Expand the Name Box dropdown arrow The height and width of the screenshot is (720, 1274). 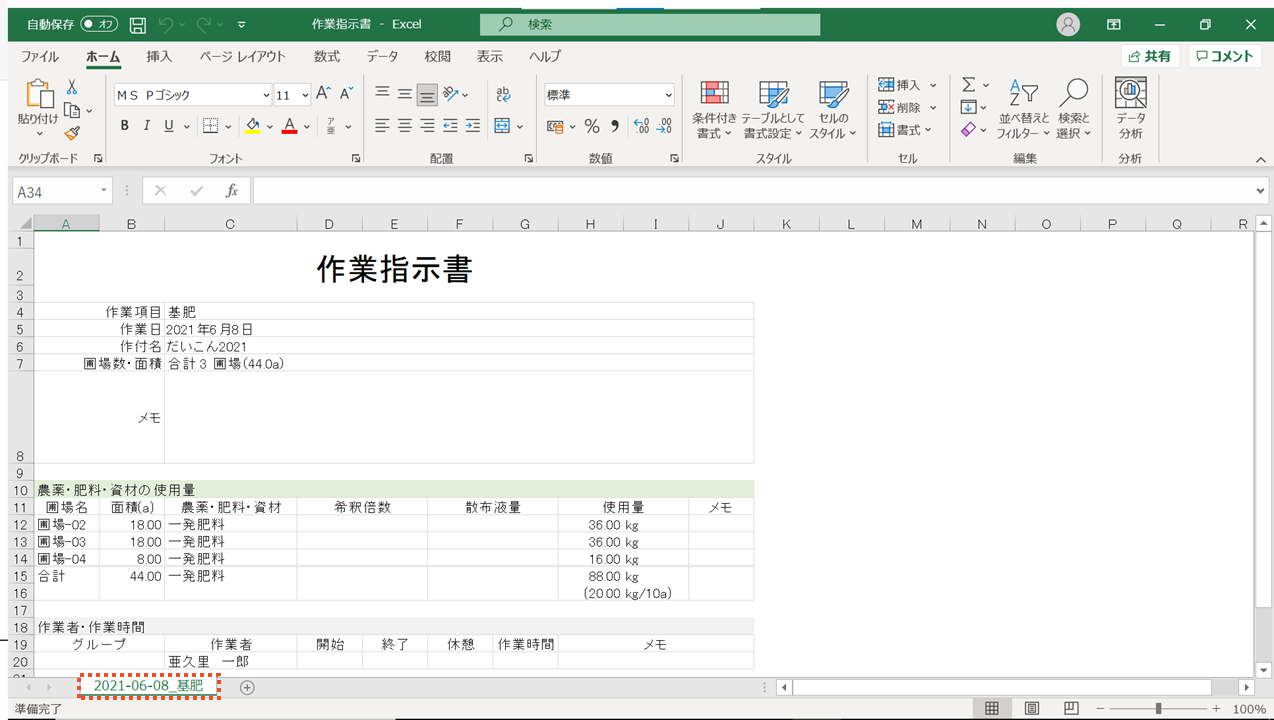[103, 191]
